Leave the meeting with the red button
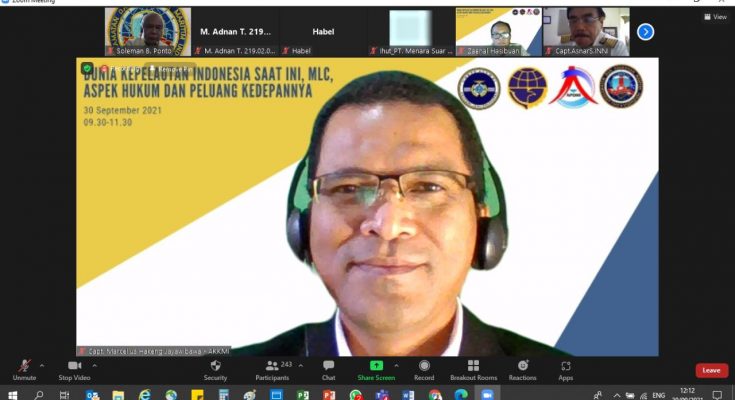This screenshot has width=735, height=400. (x=712, y=370)
